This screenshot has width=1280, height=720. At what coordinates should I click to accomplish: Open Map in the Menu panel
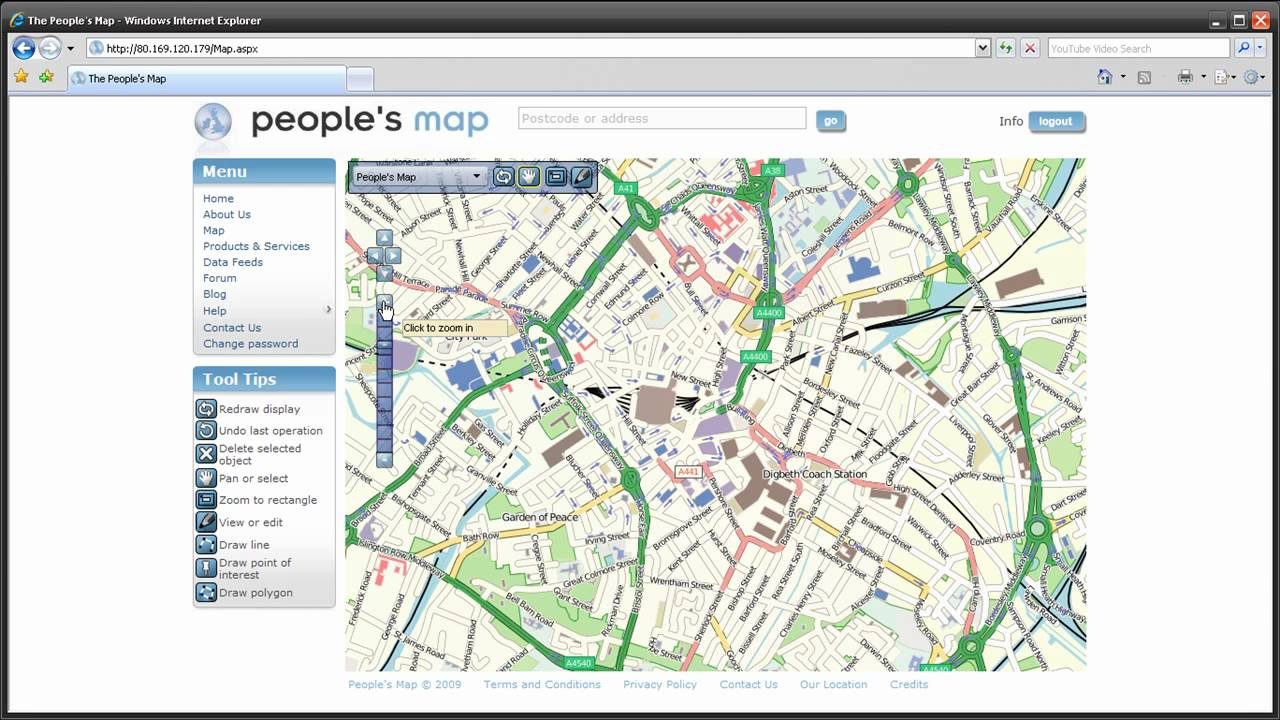[214, 230]
